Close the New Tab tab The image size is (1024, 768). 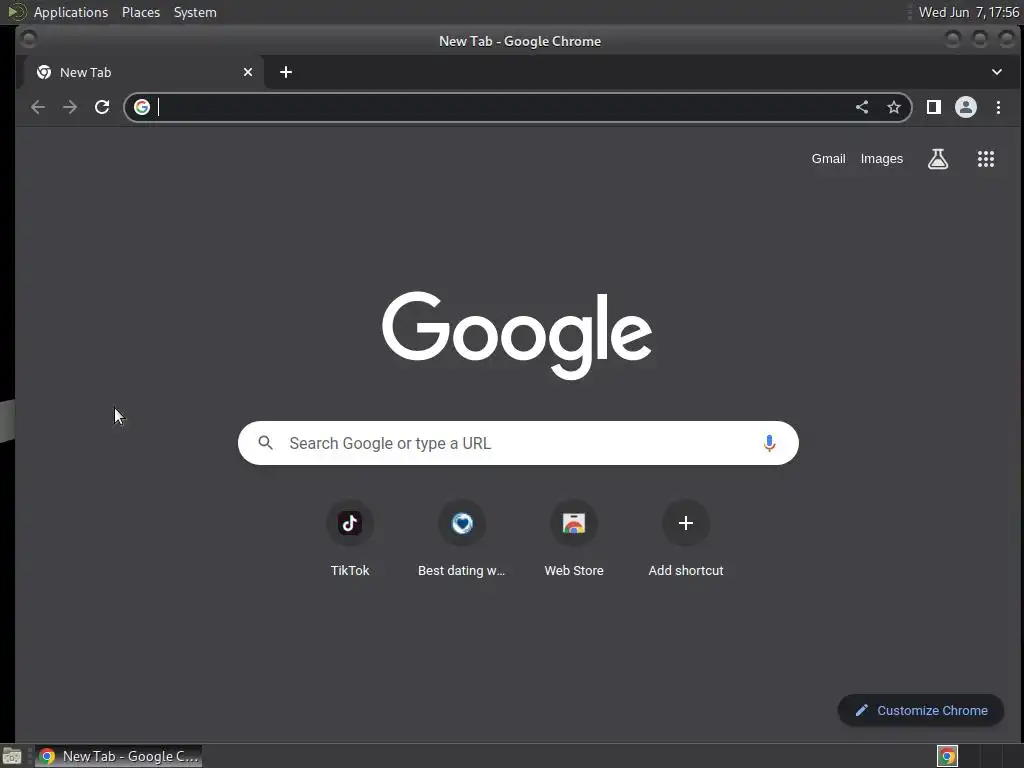(248, 72)
